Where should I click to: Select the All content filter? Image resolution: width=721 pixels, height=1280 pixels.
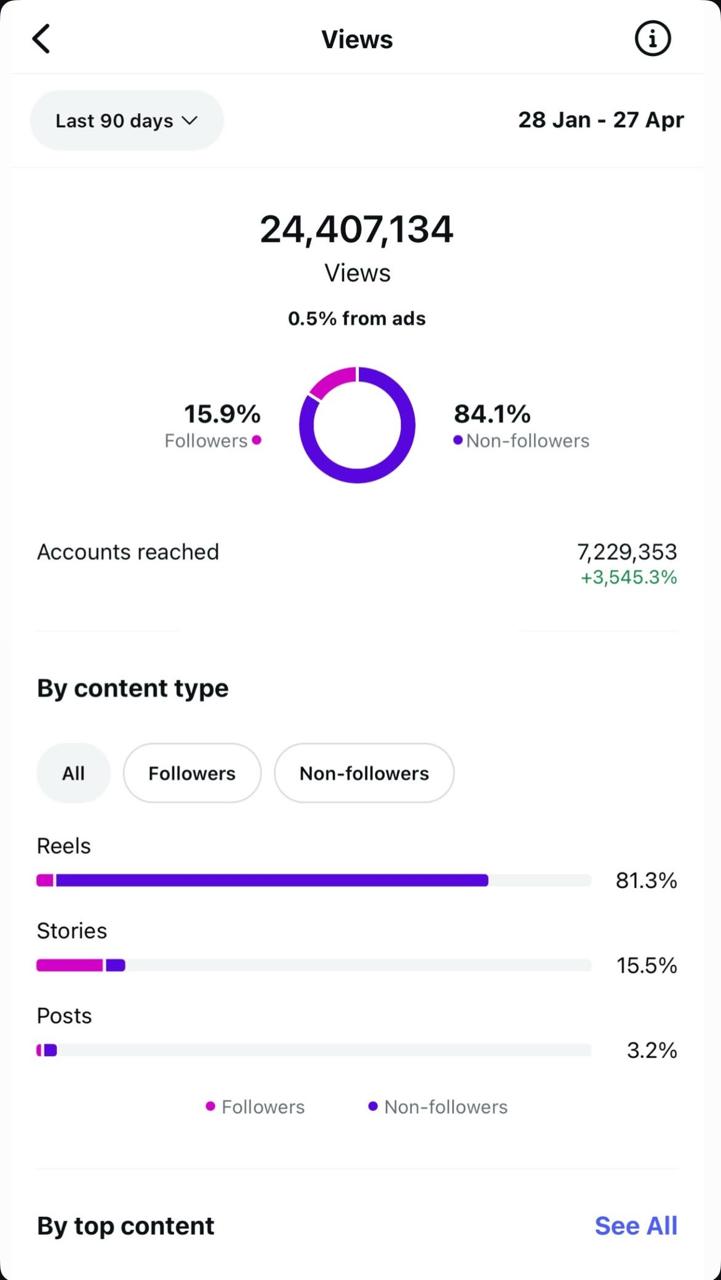pos(73,773)
